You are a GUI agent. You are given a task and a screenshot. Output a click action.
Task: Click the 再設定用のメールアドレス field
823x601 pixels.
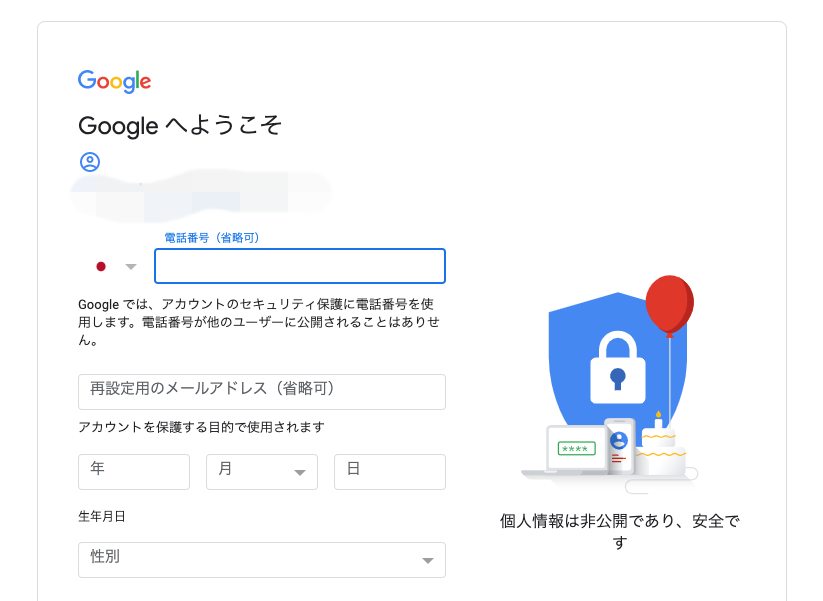(261, 391)
